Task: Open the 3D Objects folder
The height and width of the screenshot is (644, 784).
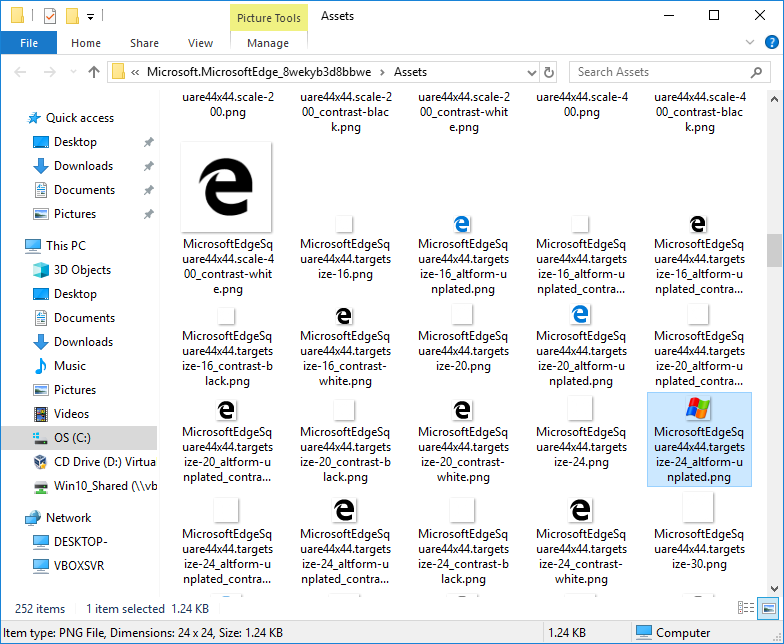Action: pos(82,270)
